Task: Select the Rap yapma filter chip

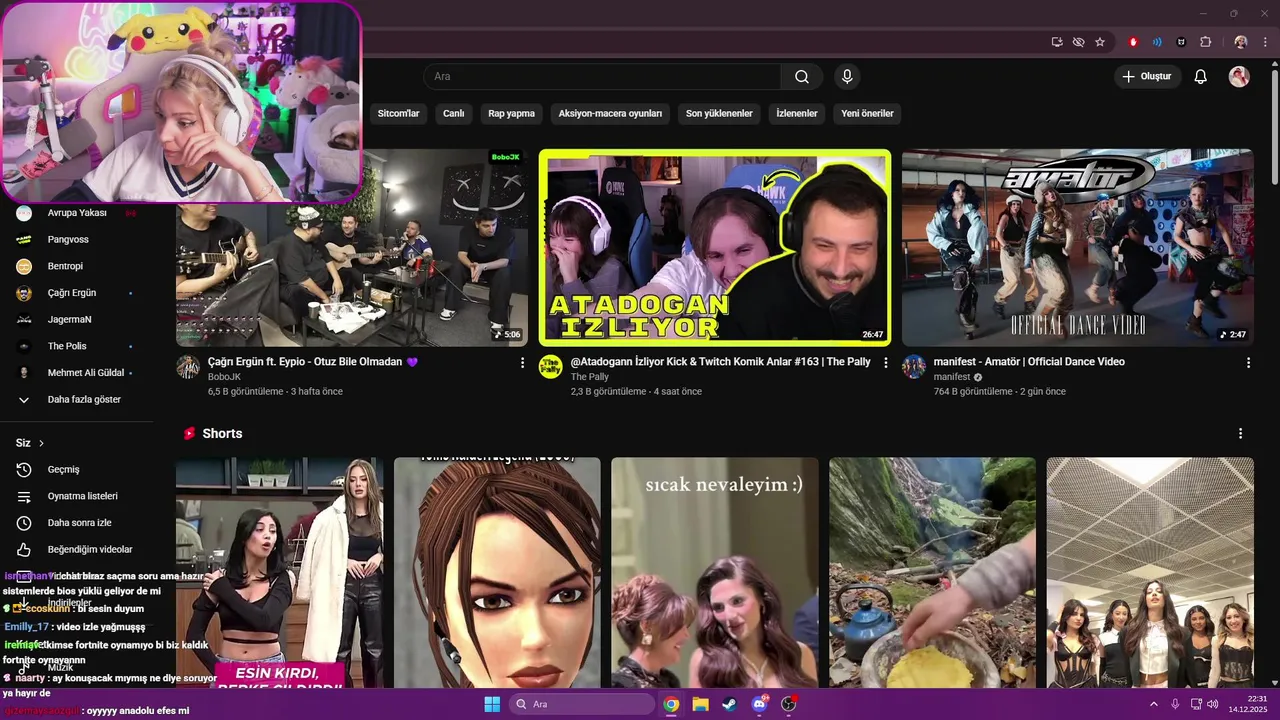Action: pos(511,114)
